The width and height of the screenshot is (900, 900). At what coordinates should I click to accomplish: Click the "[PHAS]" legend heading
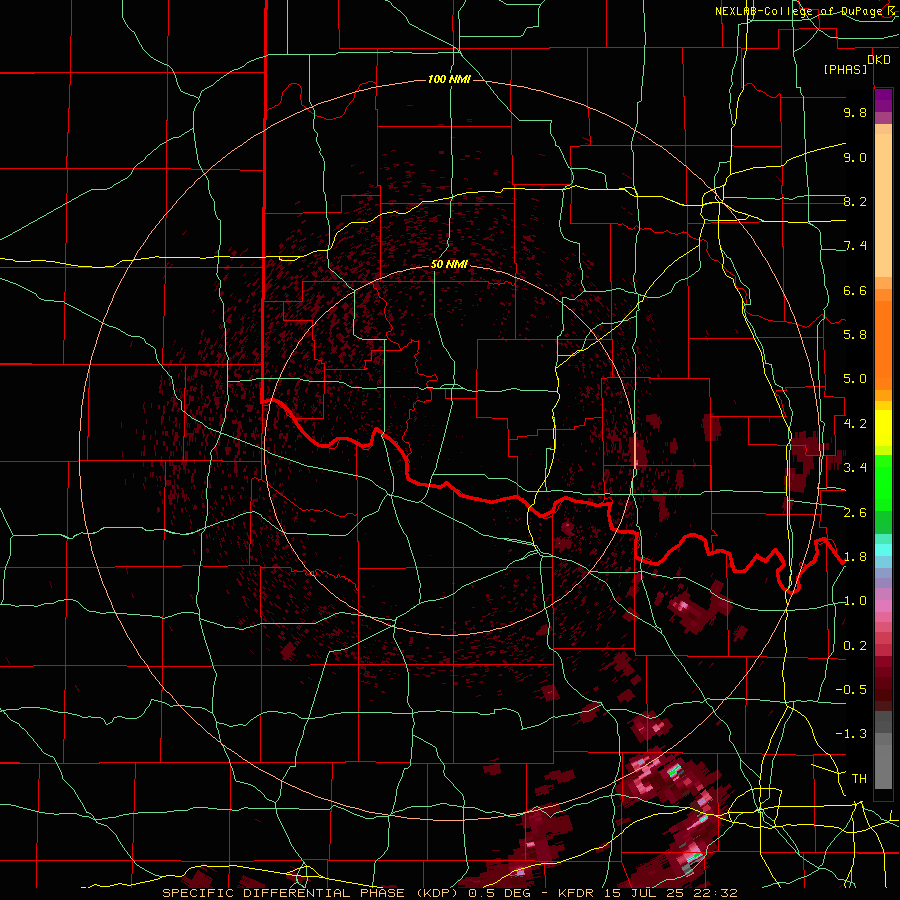point(845,70)
